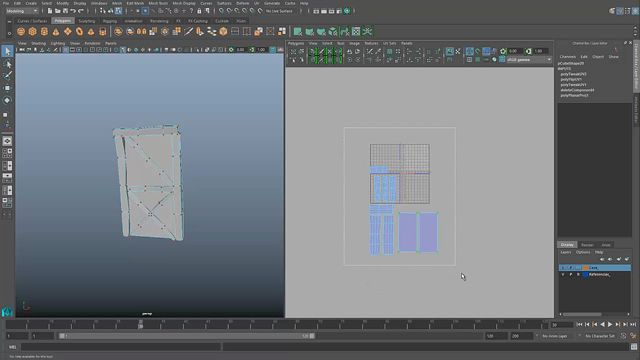Open the Modeling workspace menu set dropdown
The width and height of the screenshot is (640, 360).
[x=22, y=11]
